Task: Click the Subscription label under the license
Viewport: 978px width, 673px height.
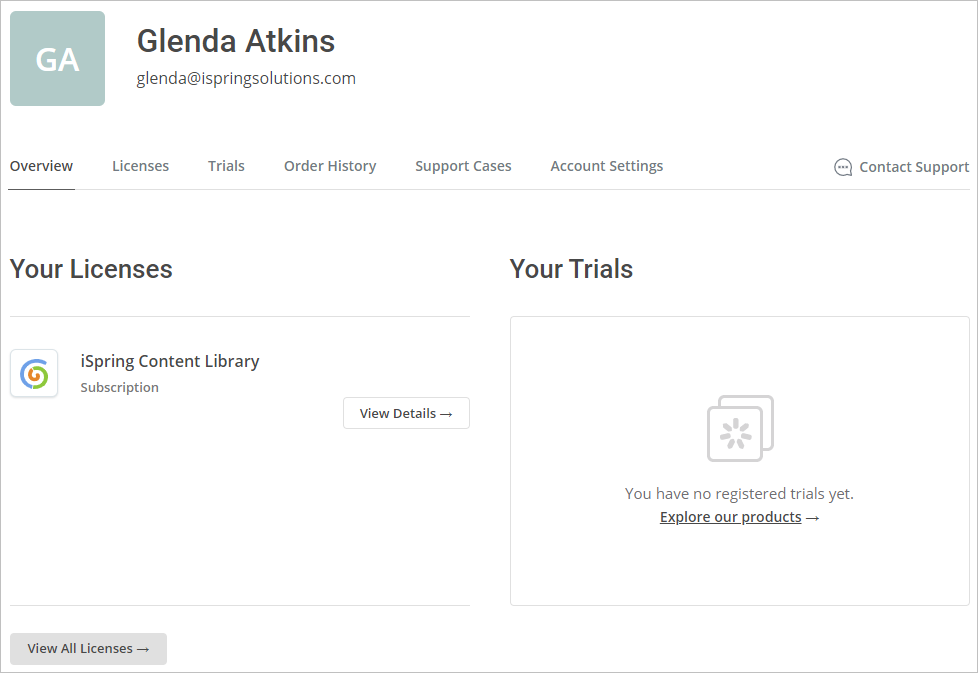Action: (x=120, y=387)
